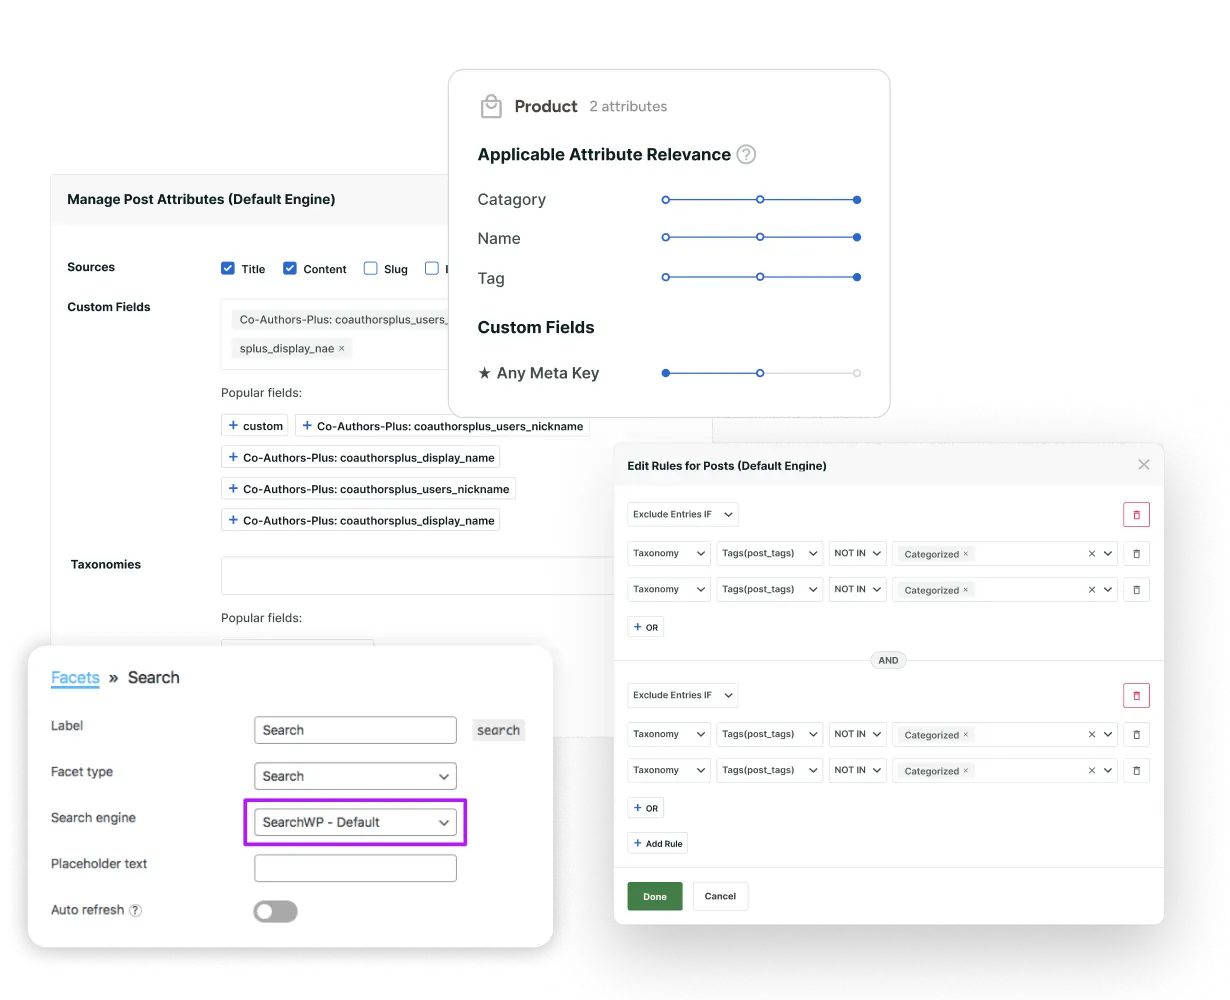Viewport: 1230px width, 1000px height.
Task: Click Done to save the post rules
Action: (655, 896)
